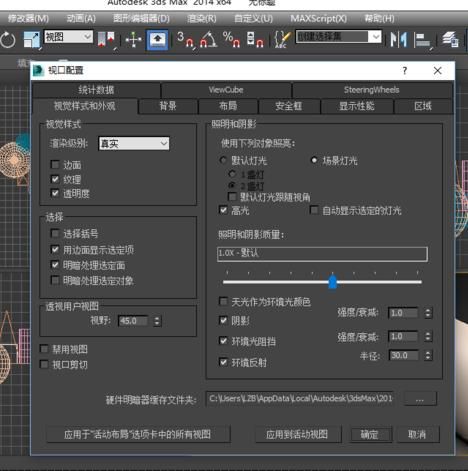This screenshot has width=468, height=471.
Task: Click 应用于活动布局选项卡中的所有视图 button
Action: 138,434
